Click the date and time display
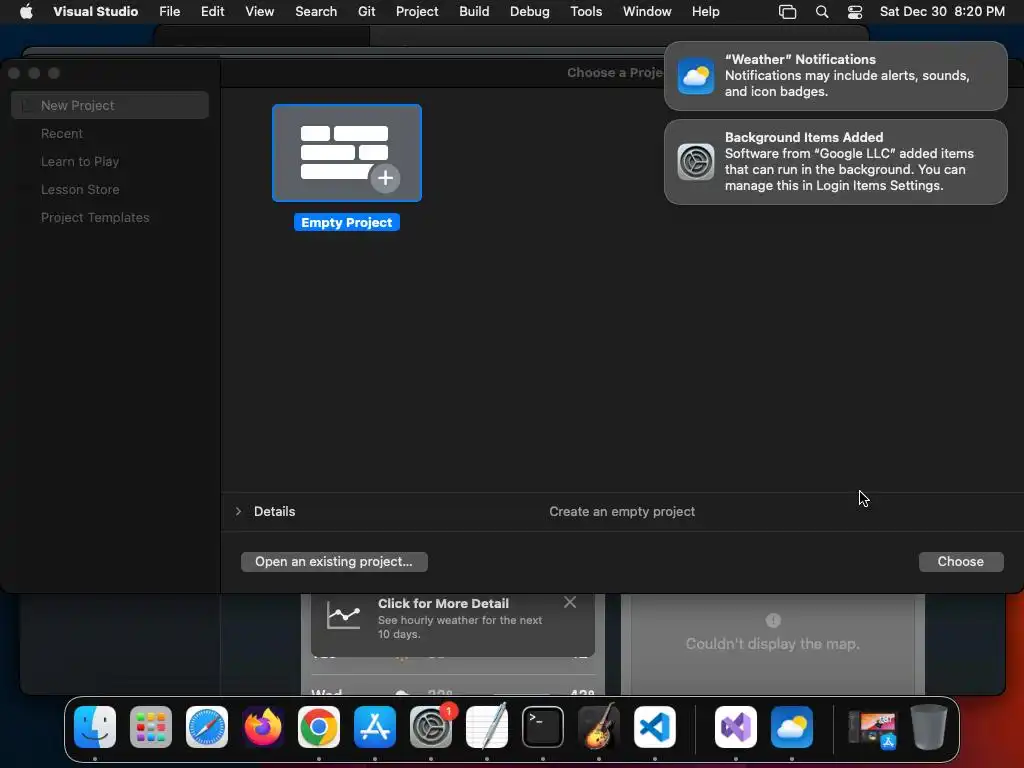This screenshot has width=1024, height=768. point(942,12)
